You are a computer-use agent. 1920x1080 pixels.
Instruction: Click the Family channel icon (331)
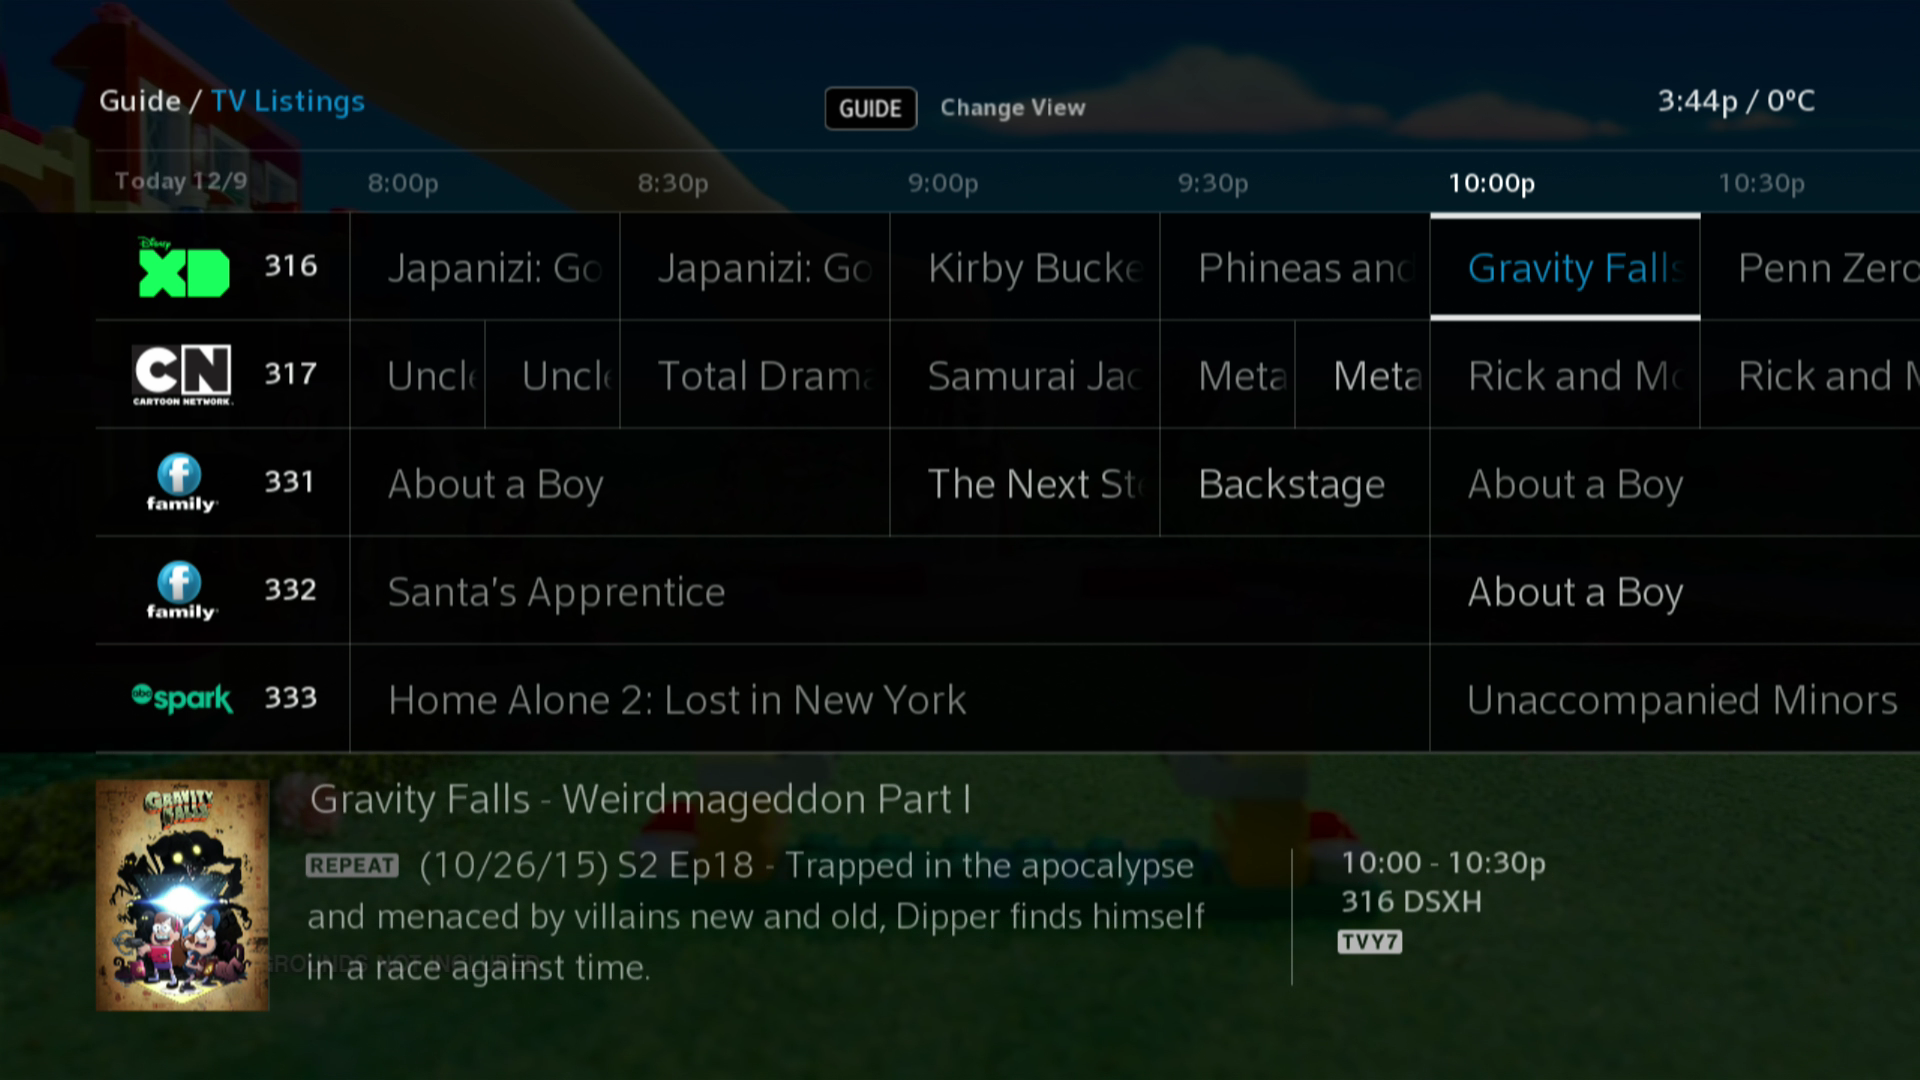(x=178, y=481)
